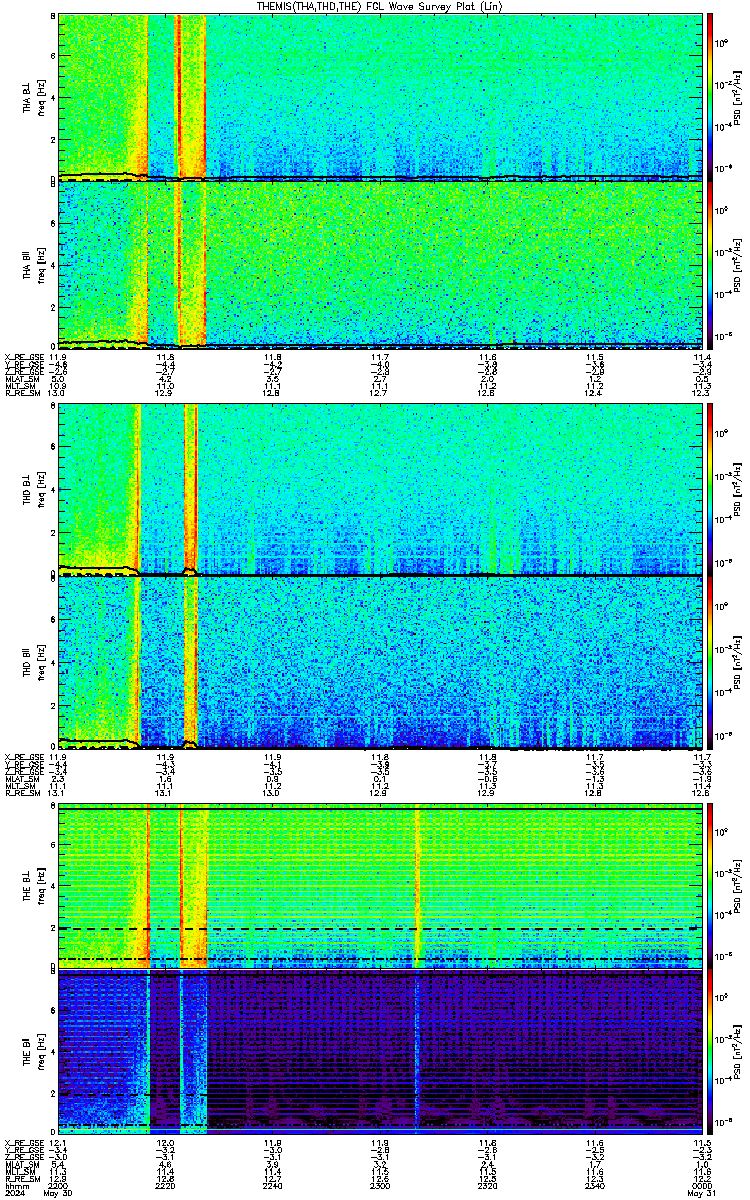750x1200 pixels.
Task: Select the dark purple THE B-parallel spectrogram panel
Action: click(x=379, y=1050)
